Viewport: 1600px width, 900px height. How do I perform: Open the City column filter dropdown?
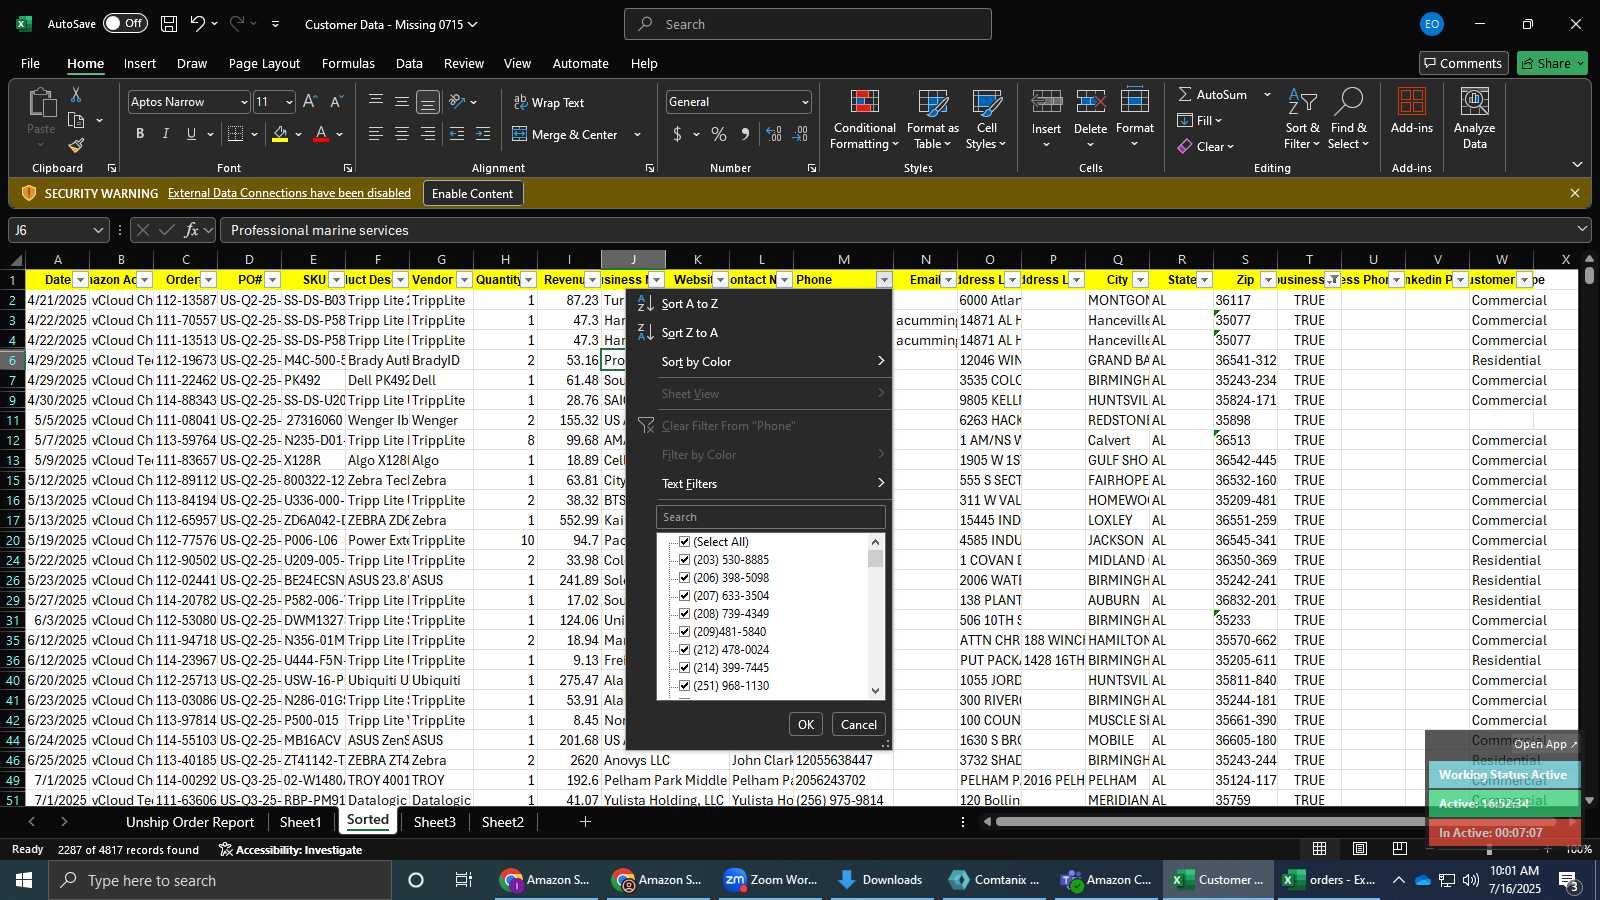1140,280
